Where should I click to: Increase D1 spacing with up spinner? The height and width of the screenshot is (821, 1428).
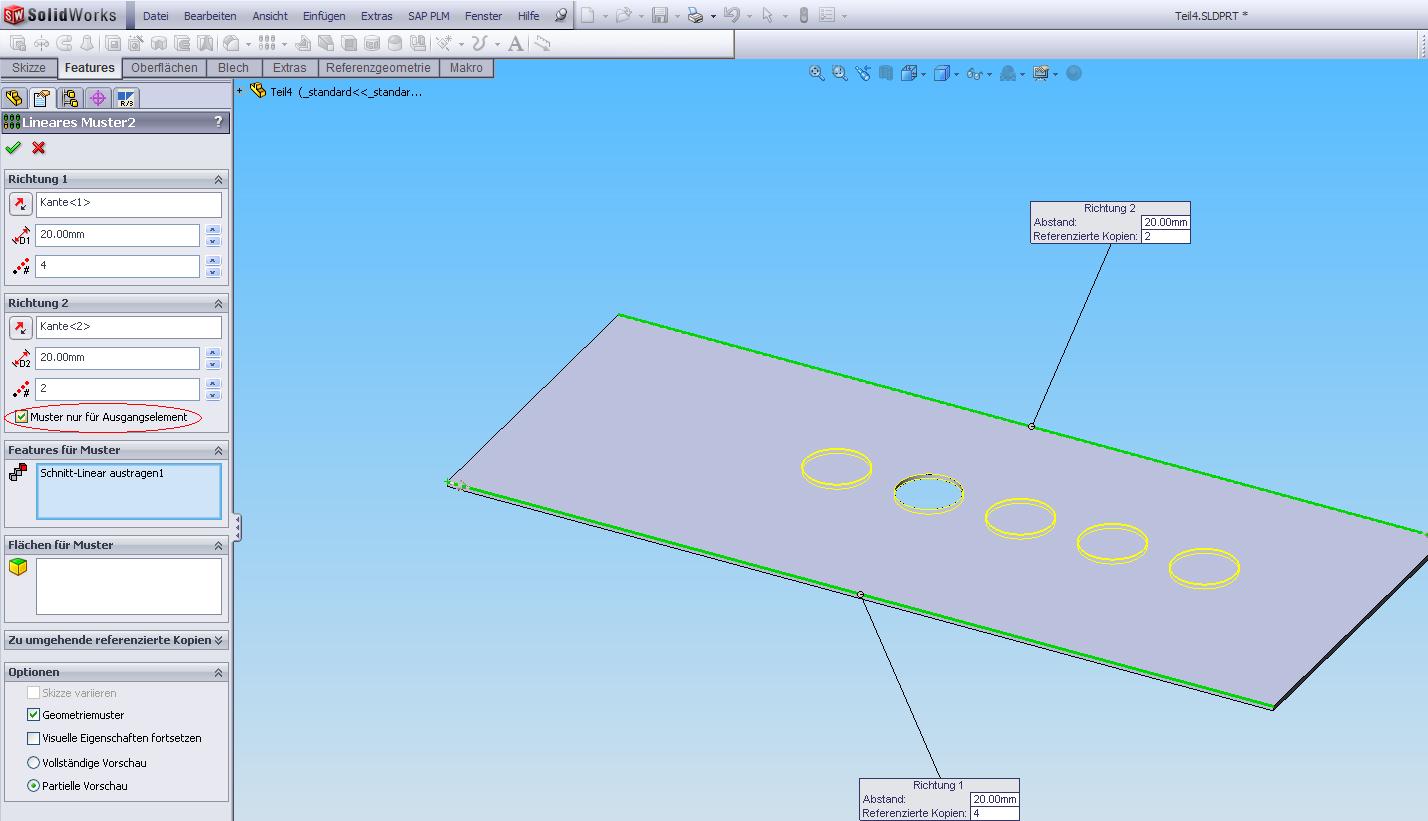[x=213, y=230]
